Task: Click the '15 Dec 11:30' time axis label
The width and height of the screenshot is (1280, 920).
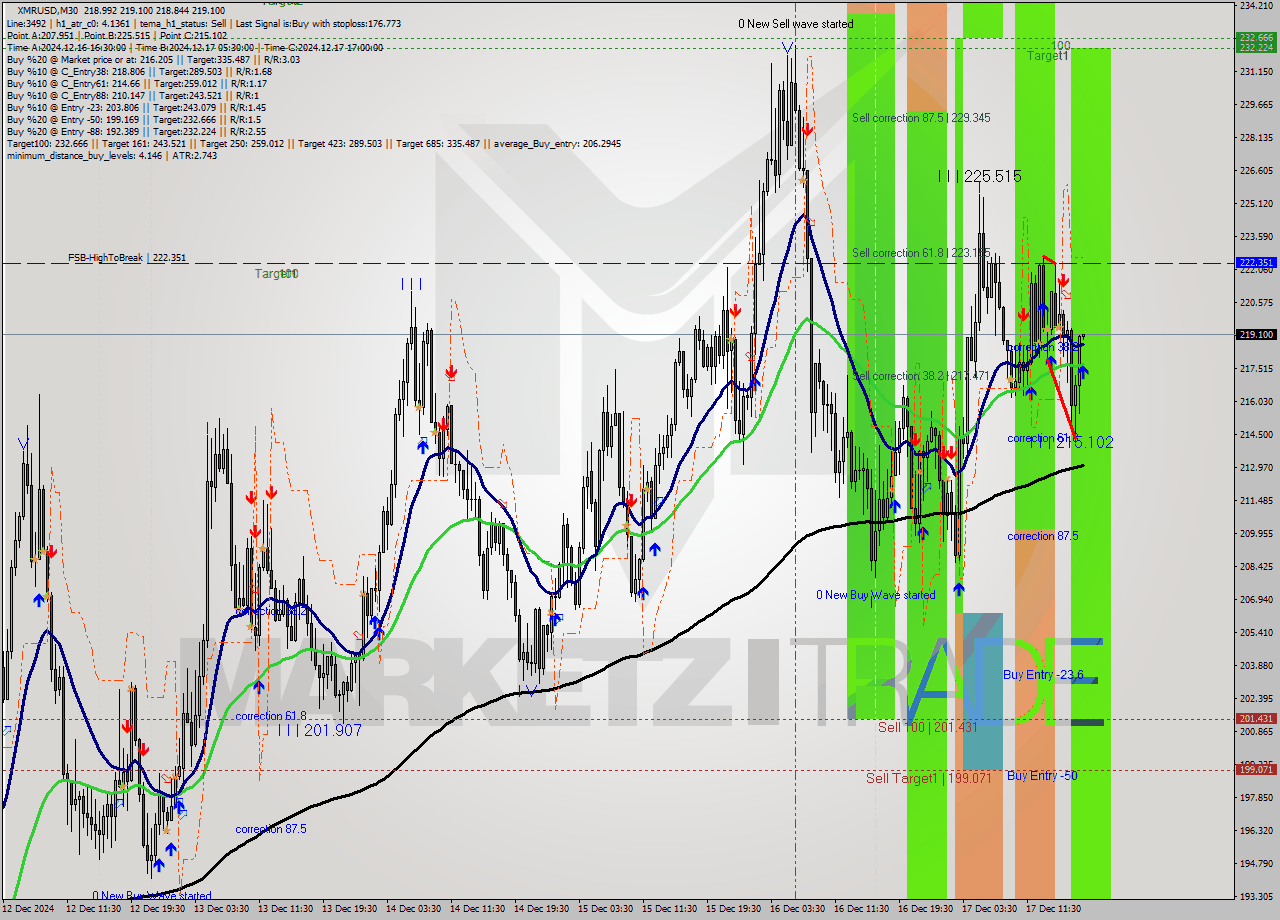Action: tap(669, 909)
